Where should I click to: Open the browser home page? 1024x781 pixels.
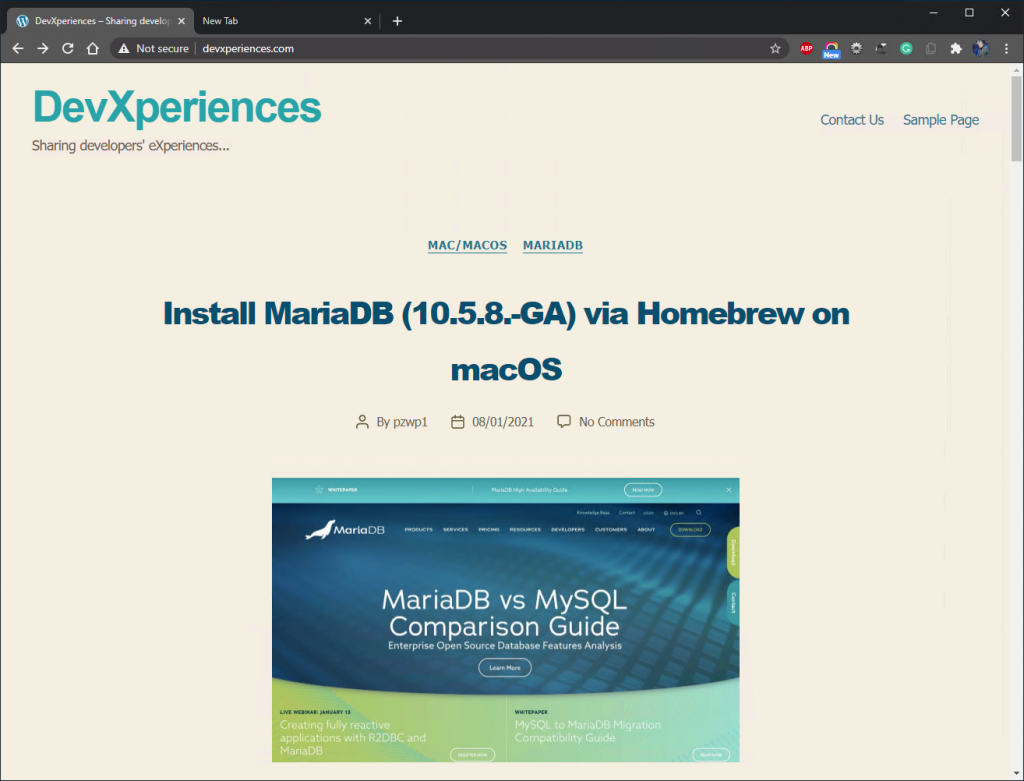pos(93,48)
